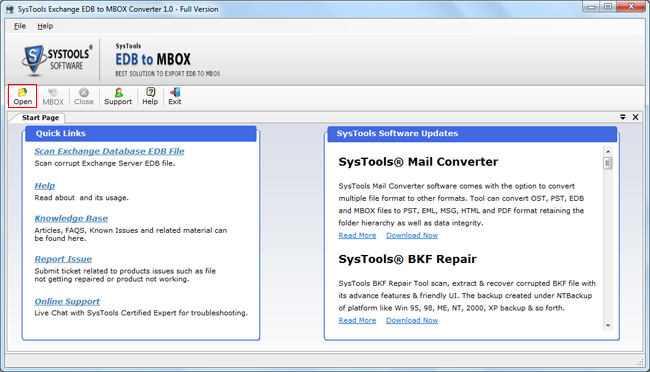The height and width of the screenshot is (372, 650).
Task: Click 'Read about and its usage.' text
Action: click(x=82, y=198)
